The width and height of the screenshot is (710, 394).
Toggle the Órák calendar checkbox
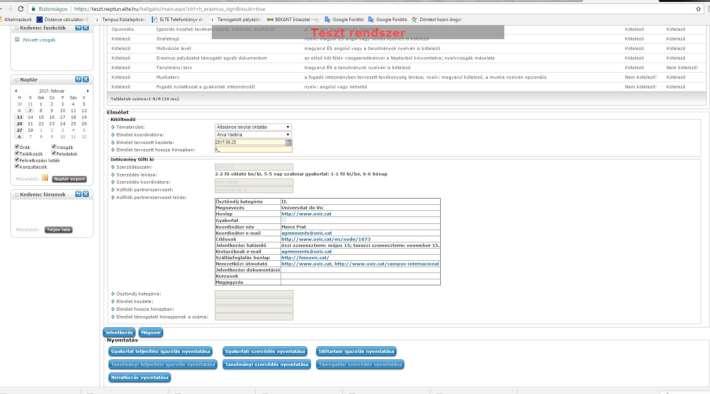click(x=17, y=147)
